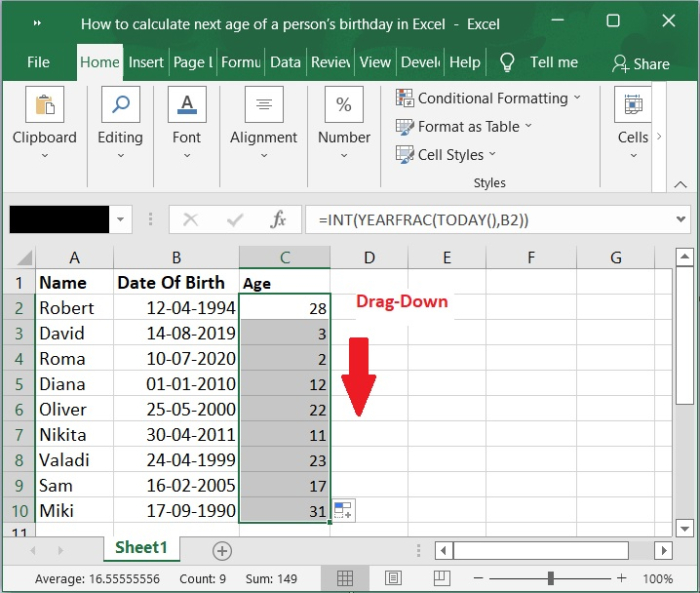
Task: Open the Number percent group icon
Action: (x=344, y=104)
